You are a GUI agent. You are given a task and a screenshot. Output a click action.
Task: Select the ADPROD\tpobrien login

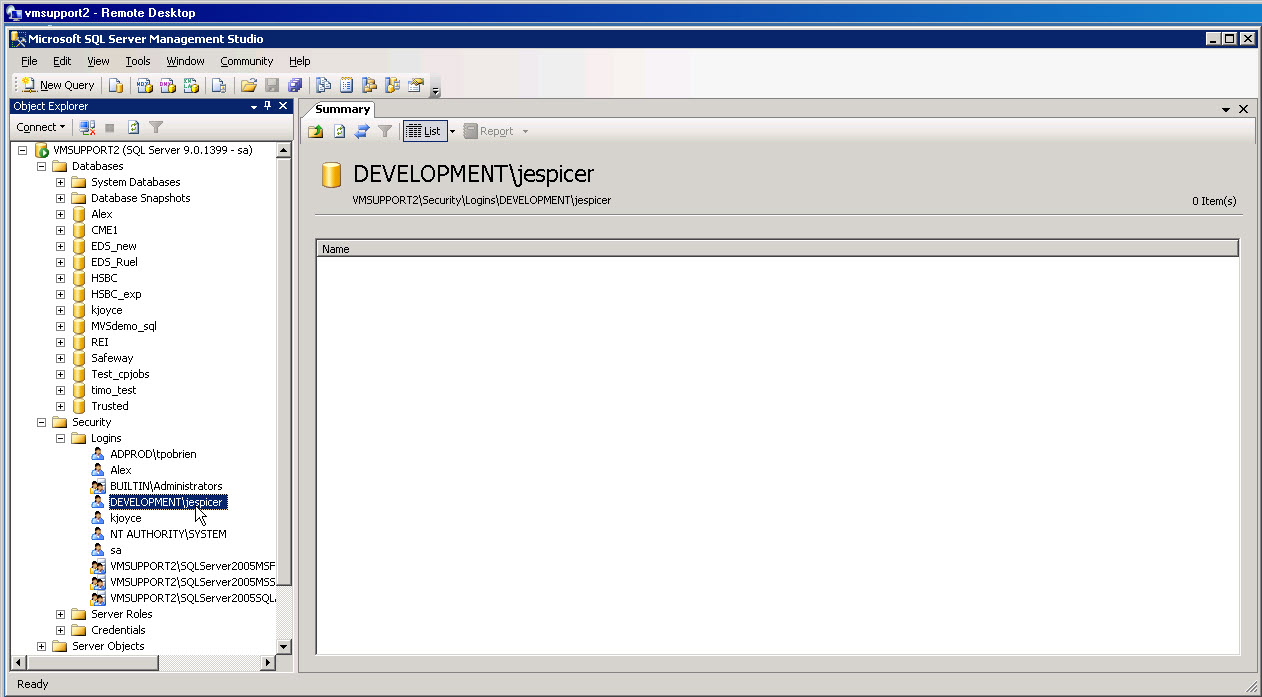[153, 454]
